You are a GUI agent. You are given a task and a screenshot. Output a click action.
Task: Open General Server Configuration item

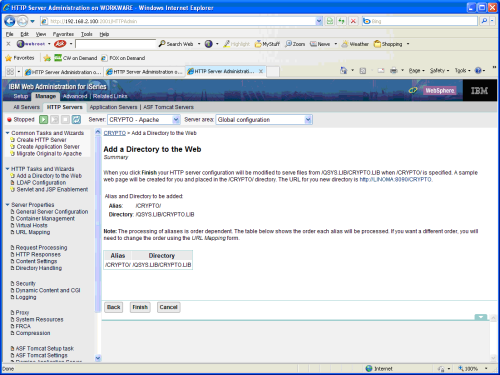52,212
